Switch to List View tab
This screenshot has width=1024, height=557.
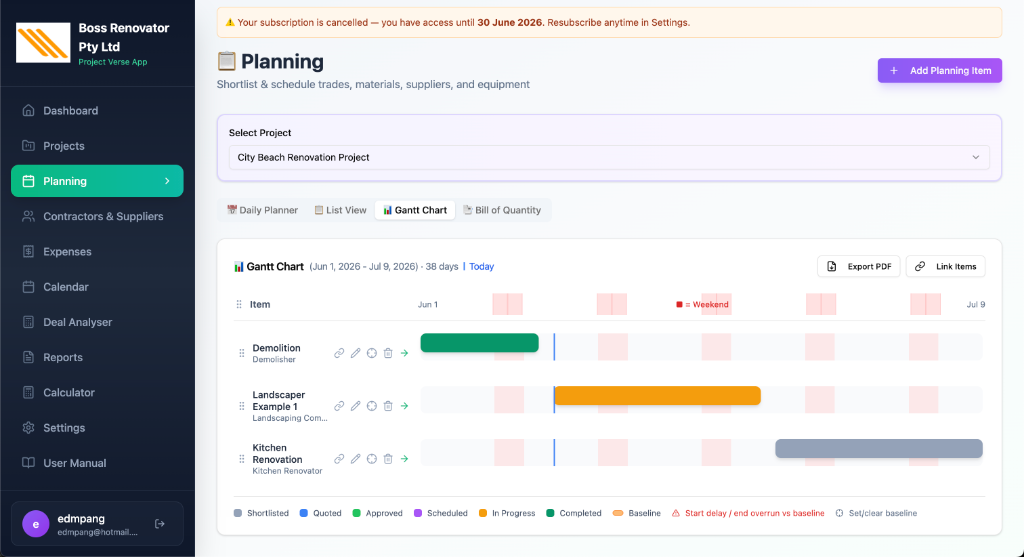coord(340,210)
